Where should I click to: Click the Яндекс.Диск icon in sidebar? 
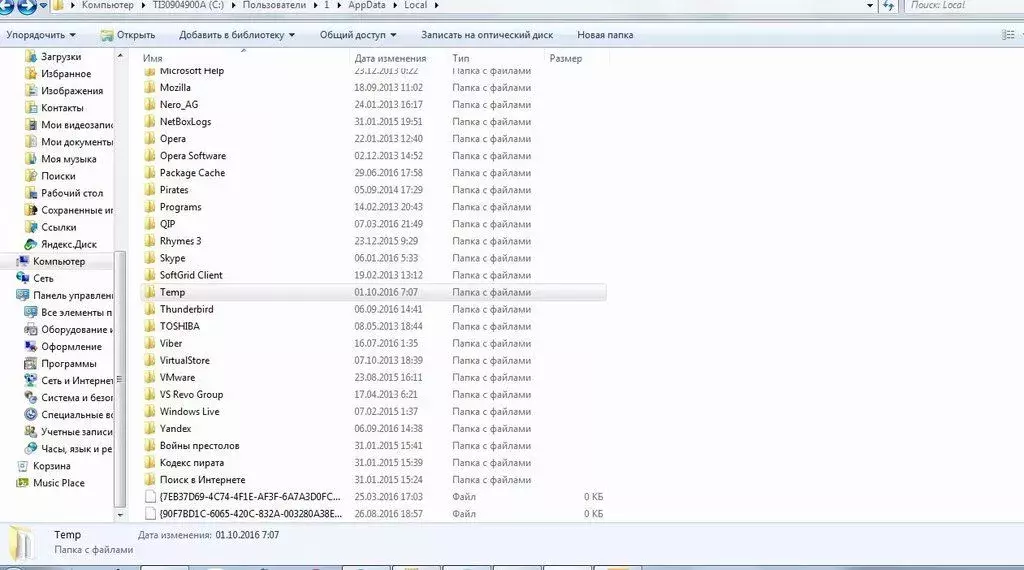click(31, 244)
